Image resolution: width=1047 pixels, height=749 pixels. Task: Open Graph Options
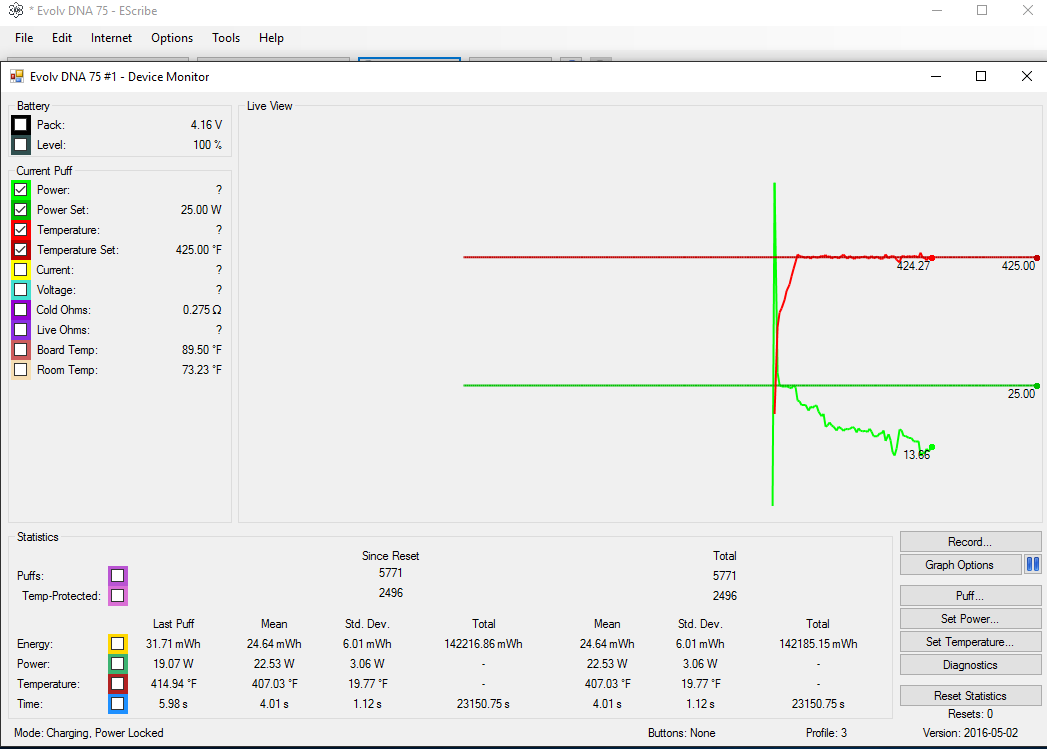pyautogui.click(x=959, y=565)
